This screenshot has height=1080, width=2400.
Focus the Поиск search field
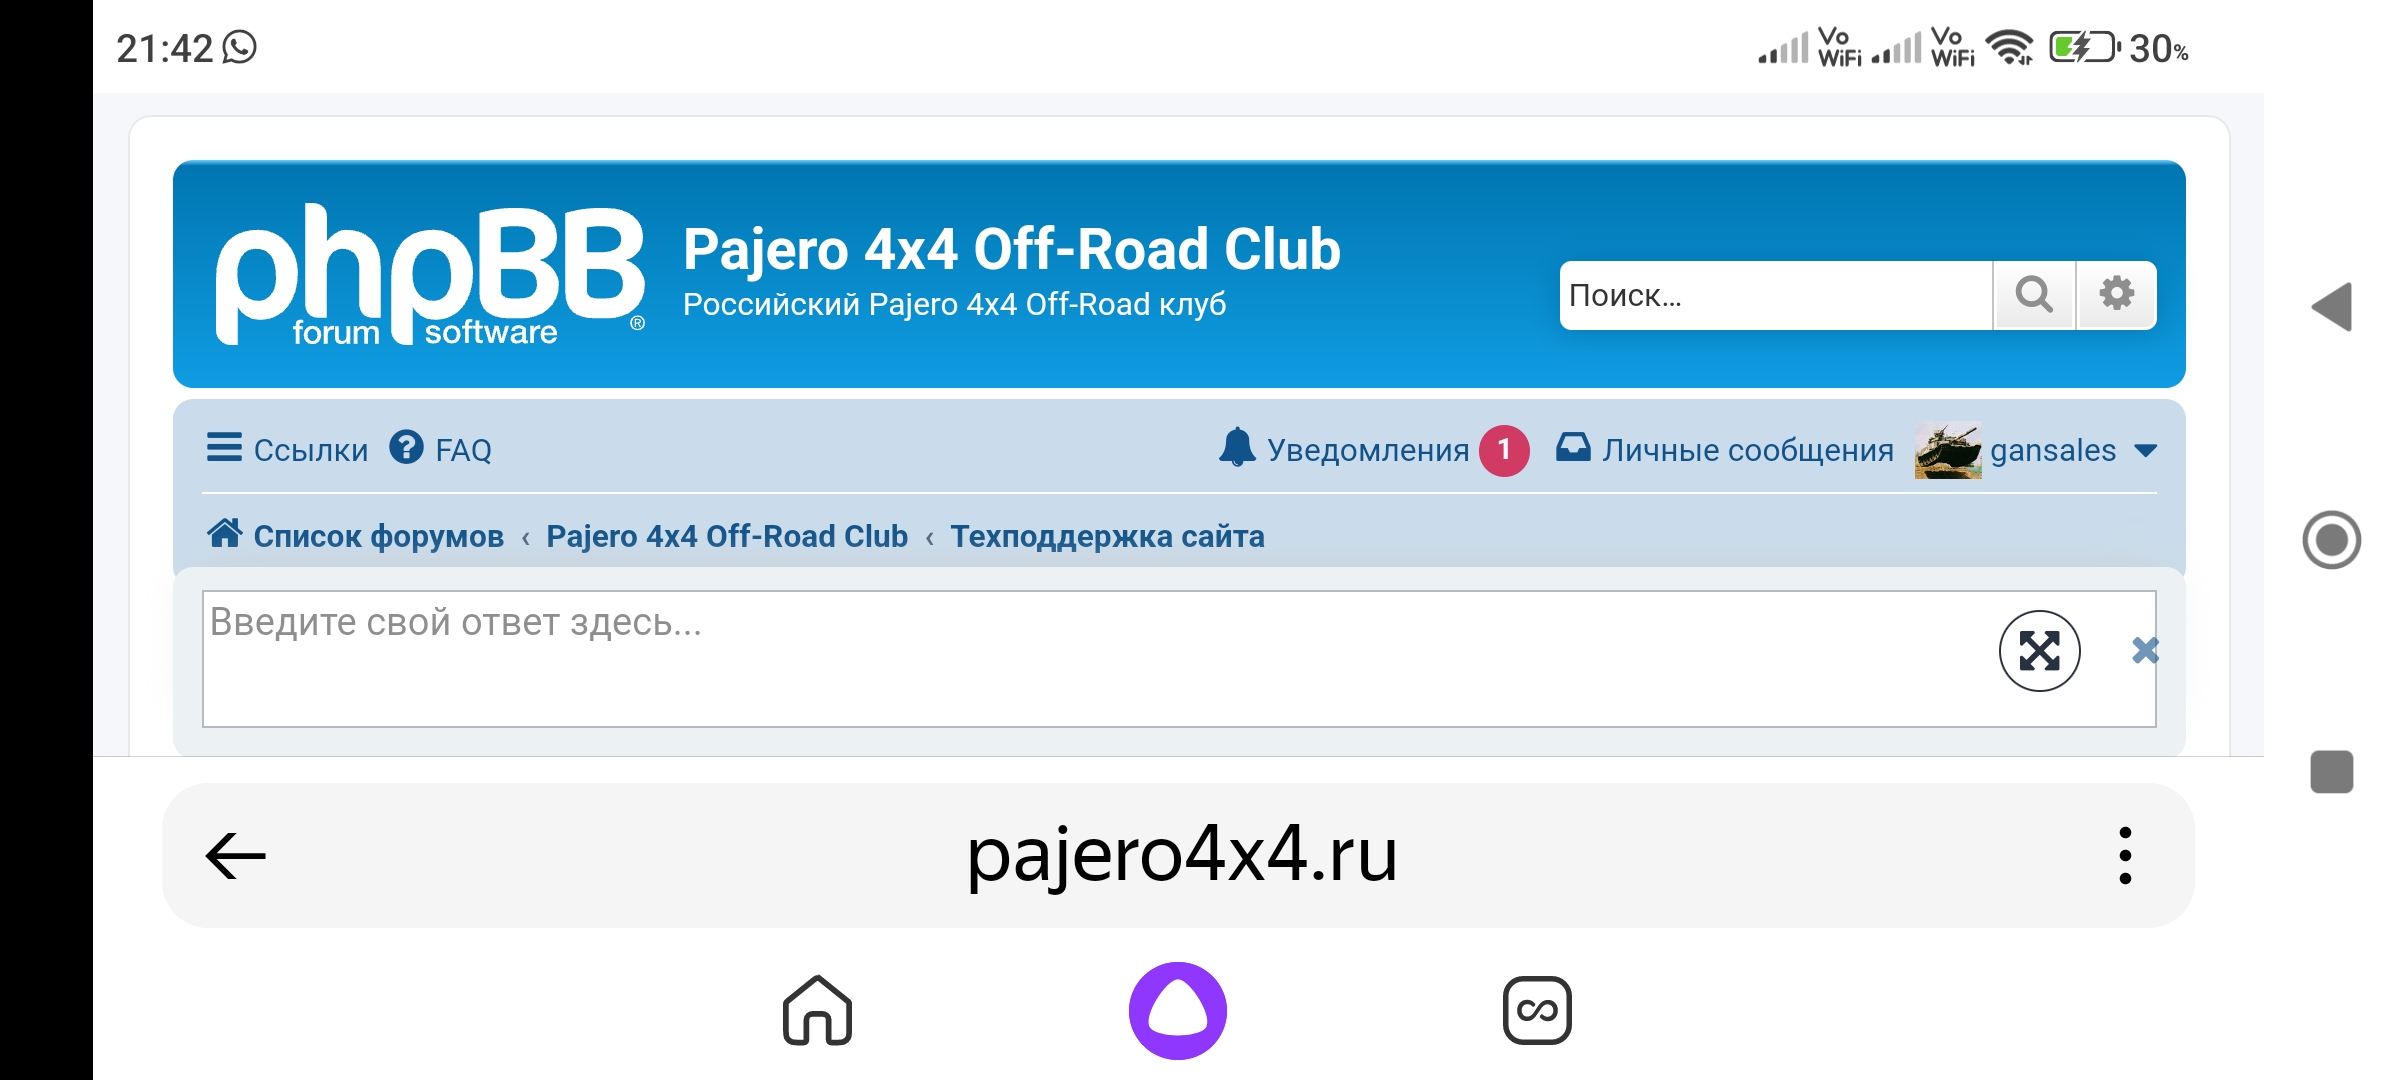pyautogui.click(x=1776, y=295)
